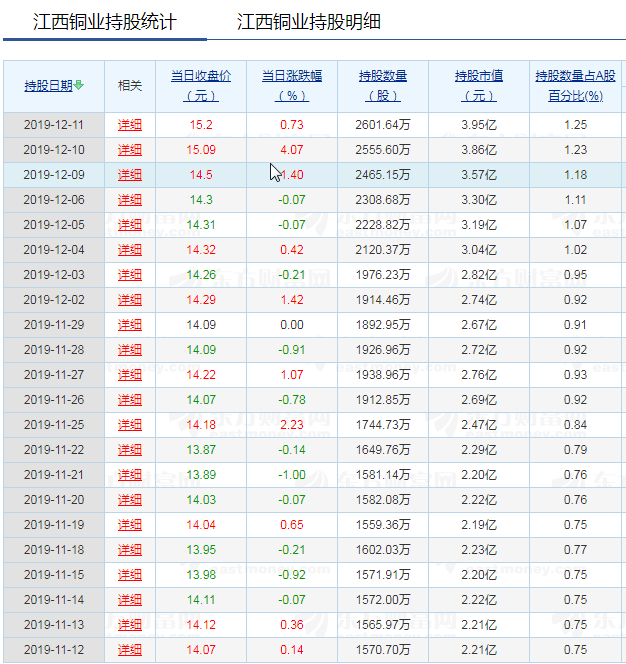
Task: Open 详细 link for 2019-11-14
Action: coord(130,600)
